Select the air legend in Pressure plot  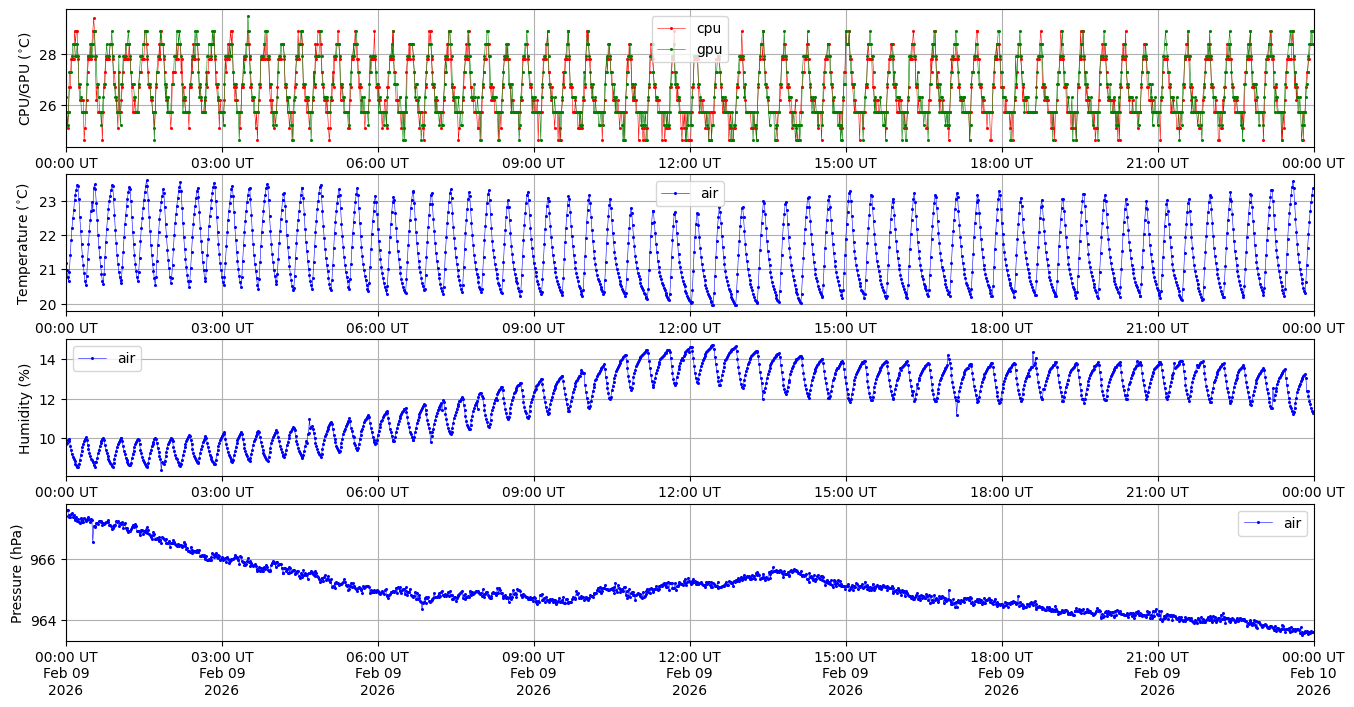point(1272,523)
